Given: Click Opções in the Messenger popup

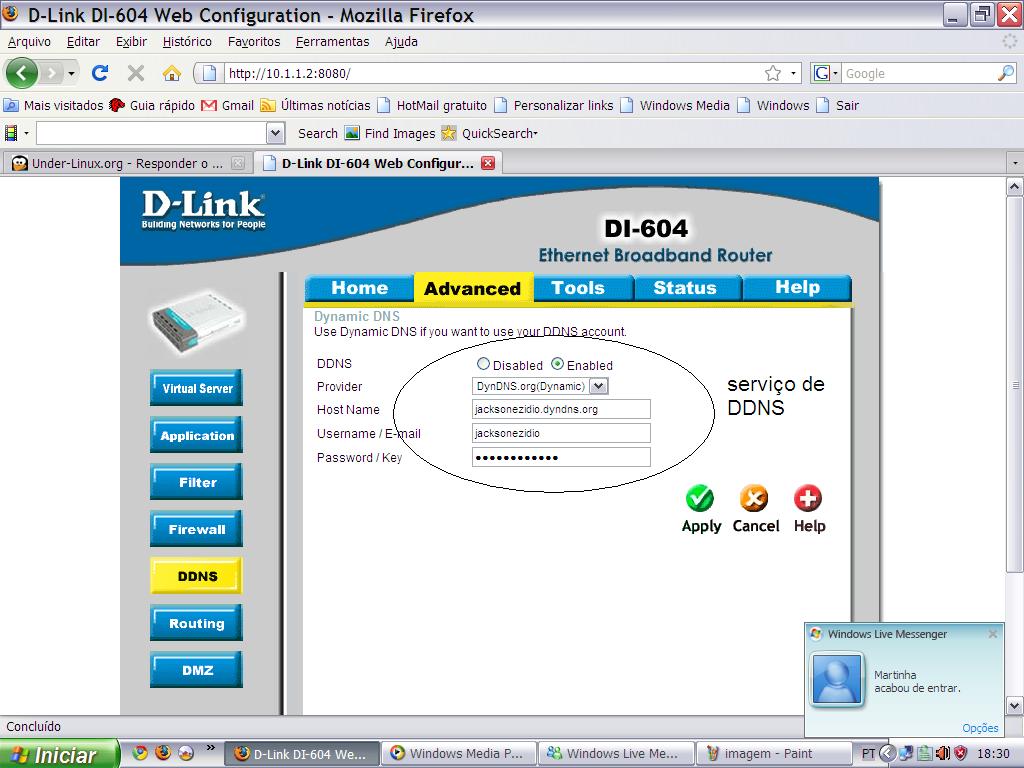Looking at the screenshot, I should point(980,728).
